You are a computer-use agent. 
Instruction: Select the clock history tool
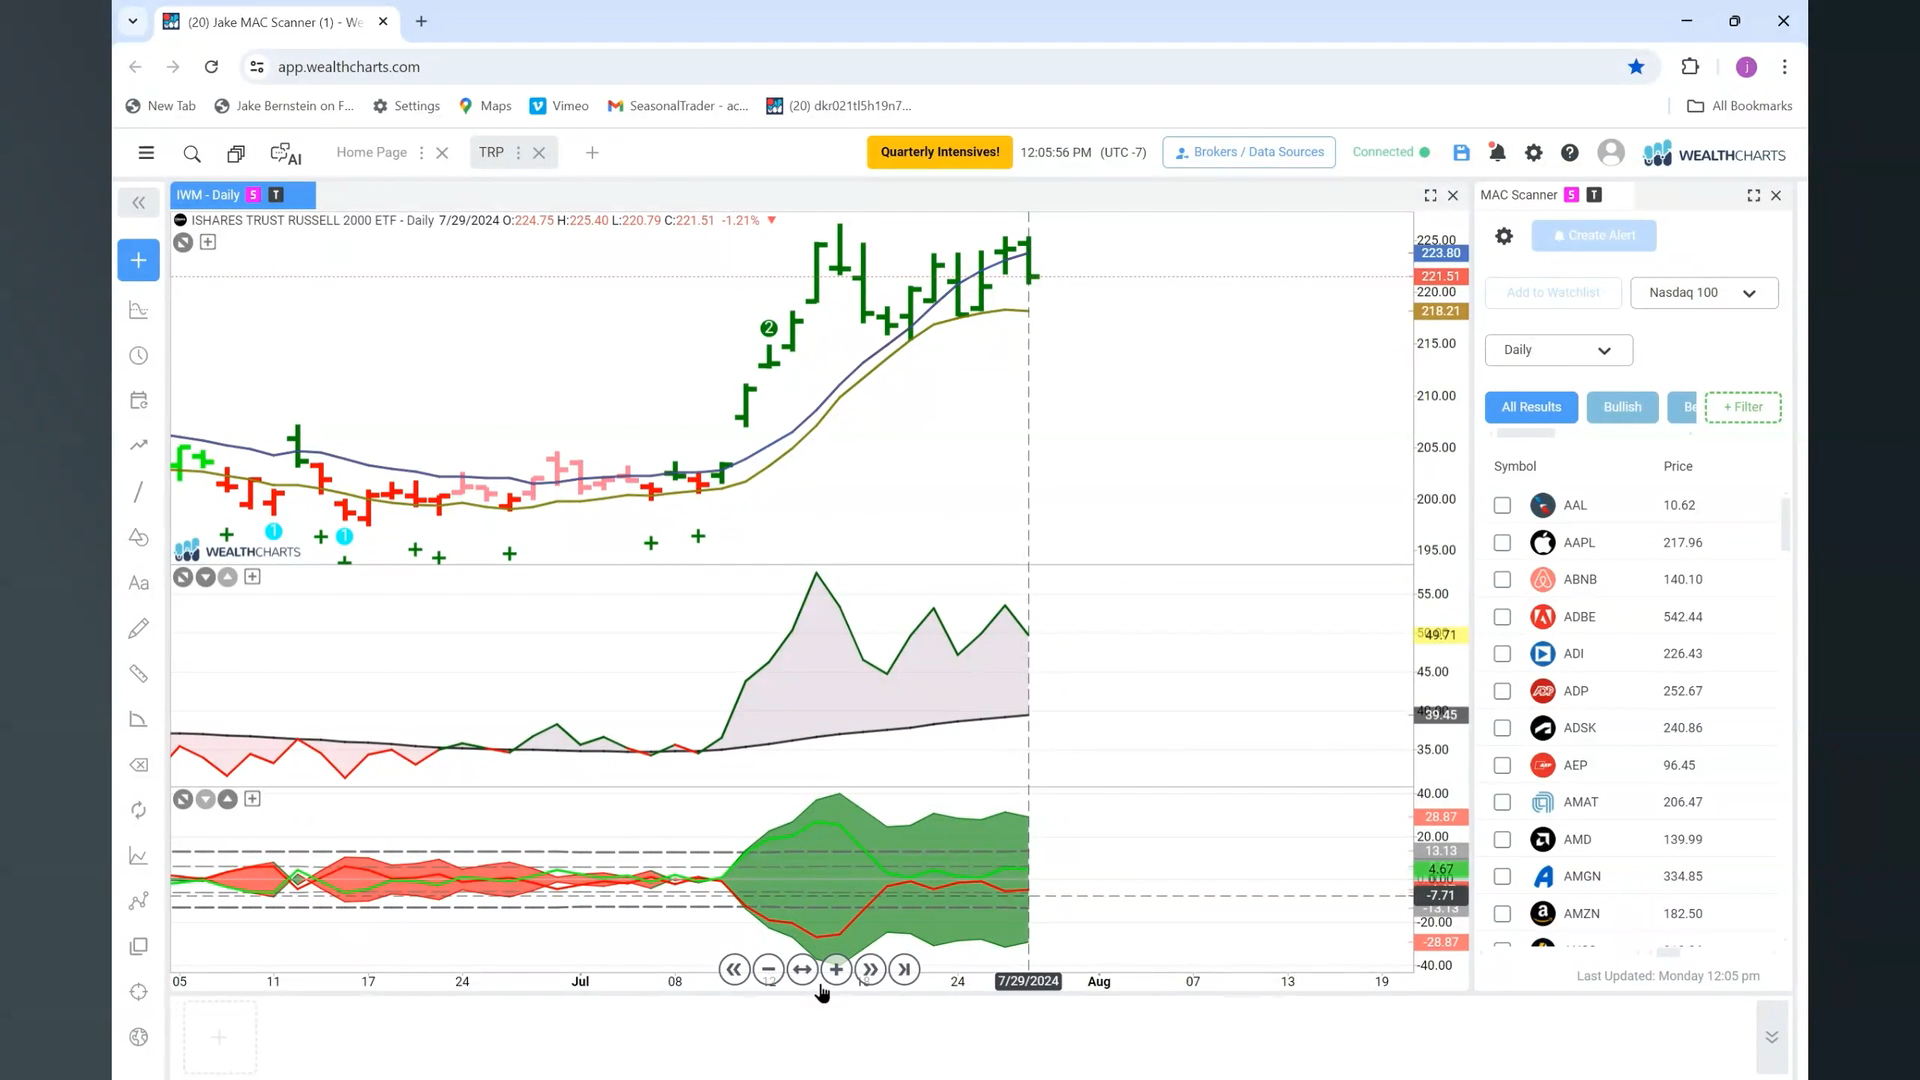(x=139, y=356)
